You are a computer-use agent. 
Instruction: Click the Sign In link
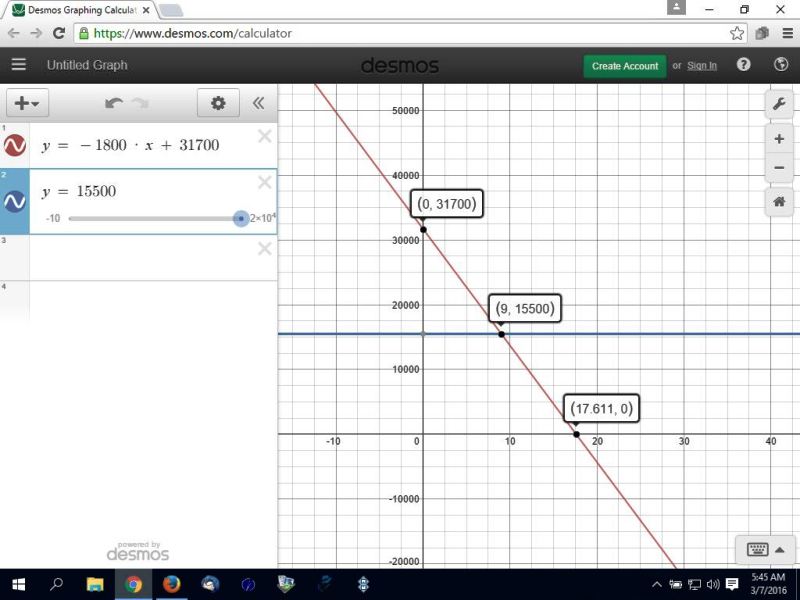[702, 66]
